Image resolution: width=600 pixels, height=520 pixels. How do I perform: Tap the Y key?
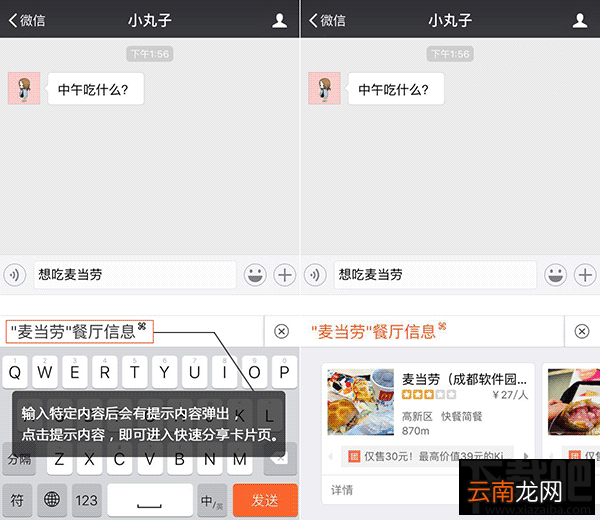(165, 372)
